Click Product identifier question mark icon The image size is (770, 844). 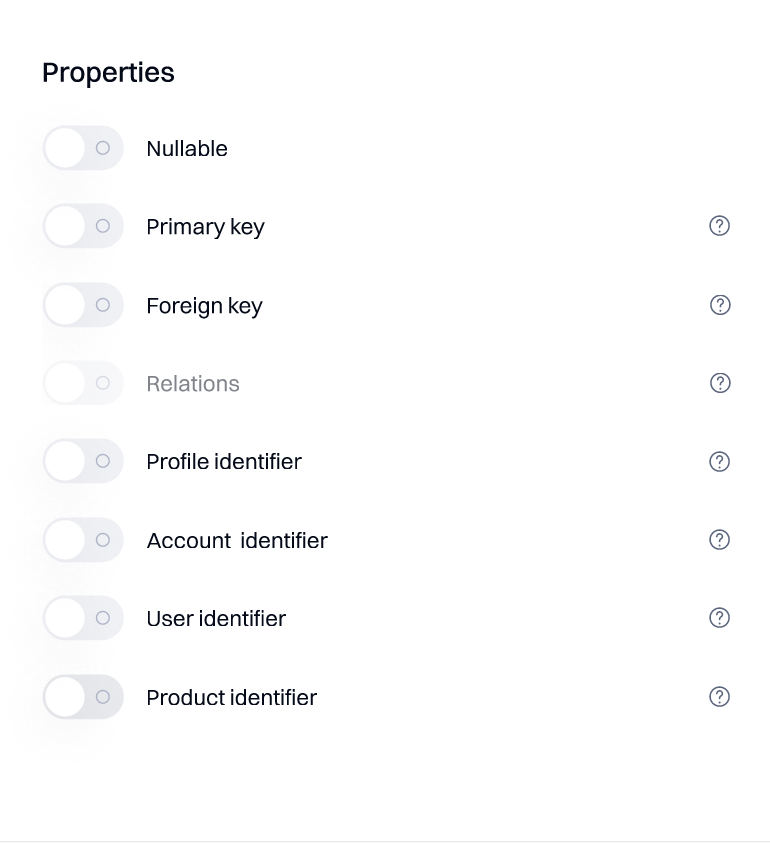pos(719,697)
